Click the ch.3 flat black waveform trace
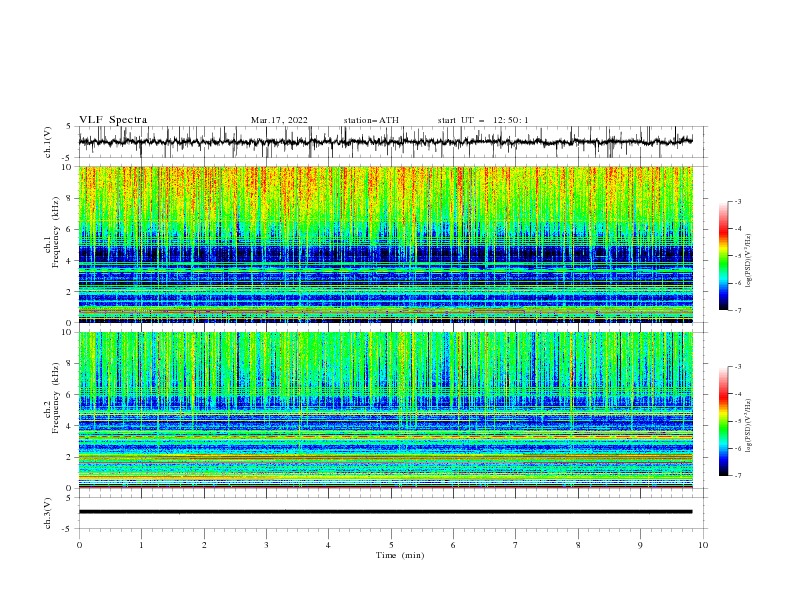This screenshot has height=612, width=792. (x=385, y=512)
